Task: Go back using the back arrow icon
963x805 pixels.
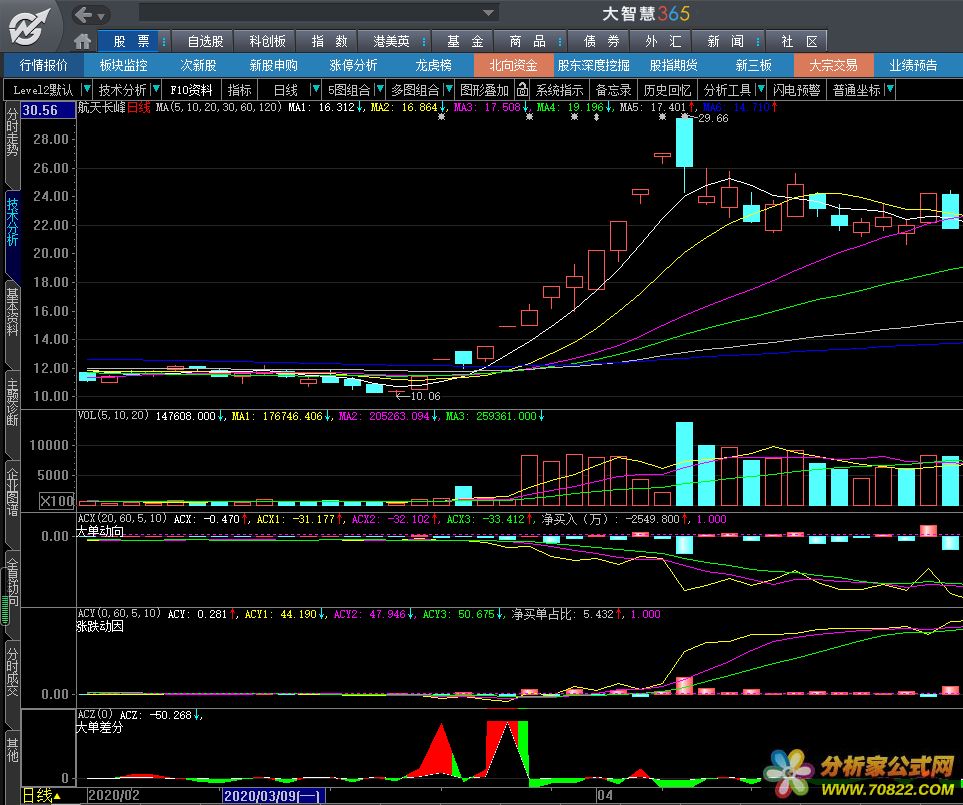Action: coord(82,14)
